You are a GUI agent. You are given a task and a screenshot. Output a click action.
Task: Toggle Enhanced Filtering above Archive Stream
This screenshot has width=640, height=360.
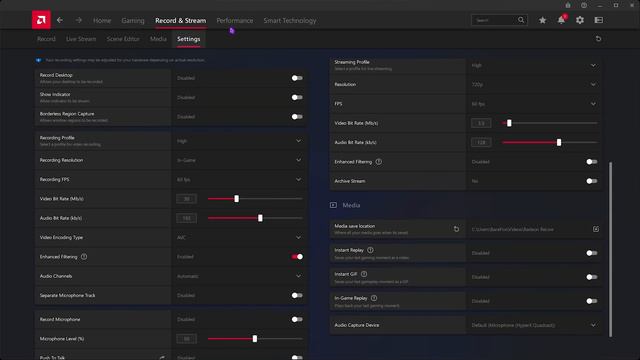click(592, 162)
